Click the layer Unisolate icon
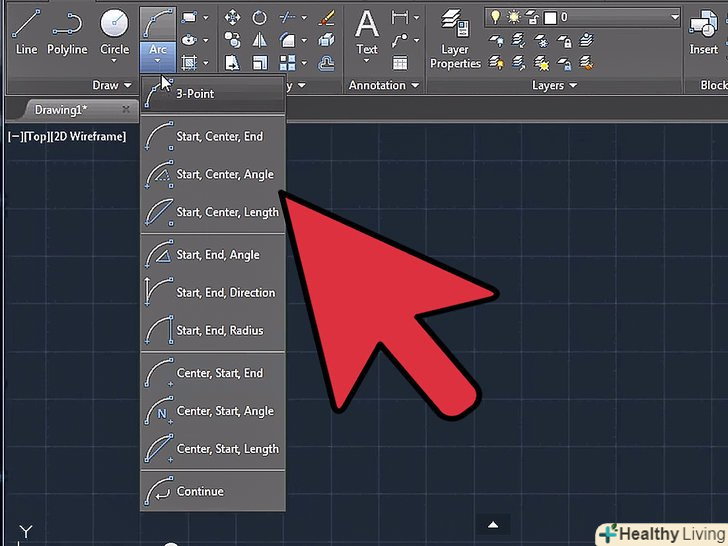 coord(519,63)
